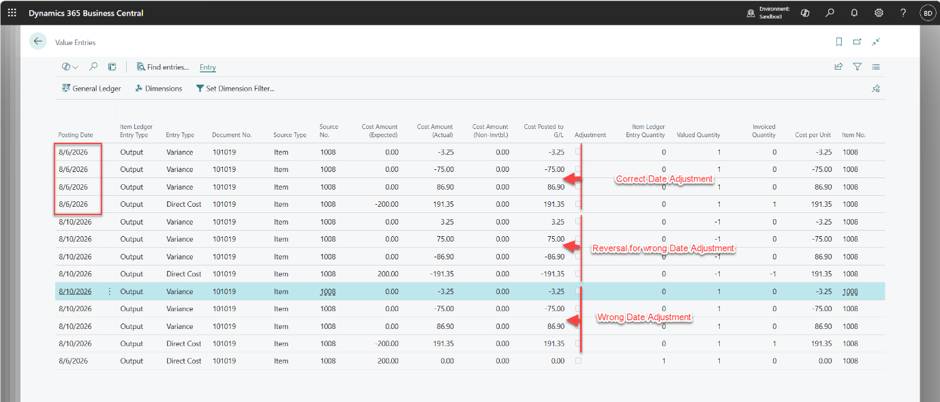The width and height of the screenshot is (940, 402).
Task: Open the Adjustment column header menu
Action: coord(590,135)
